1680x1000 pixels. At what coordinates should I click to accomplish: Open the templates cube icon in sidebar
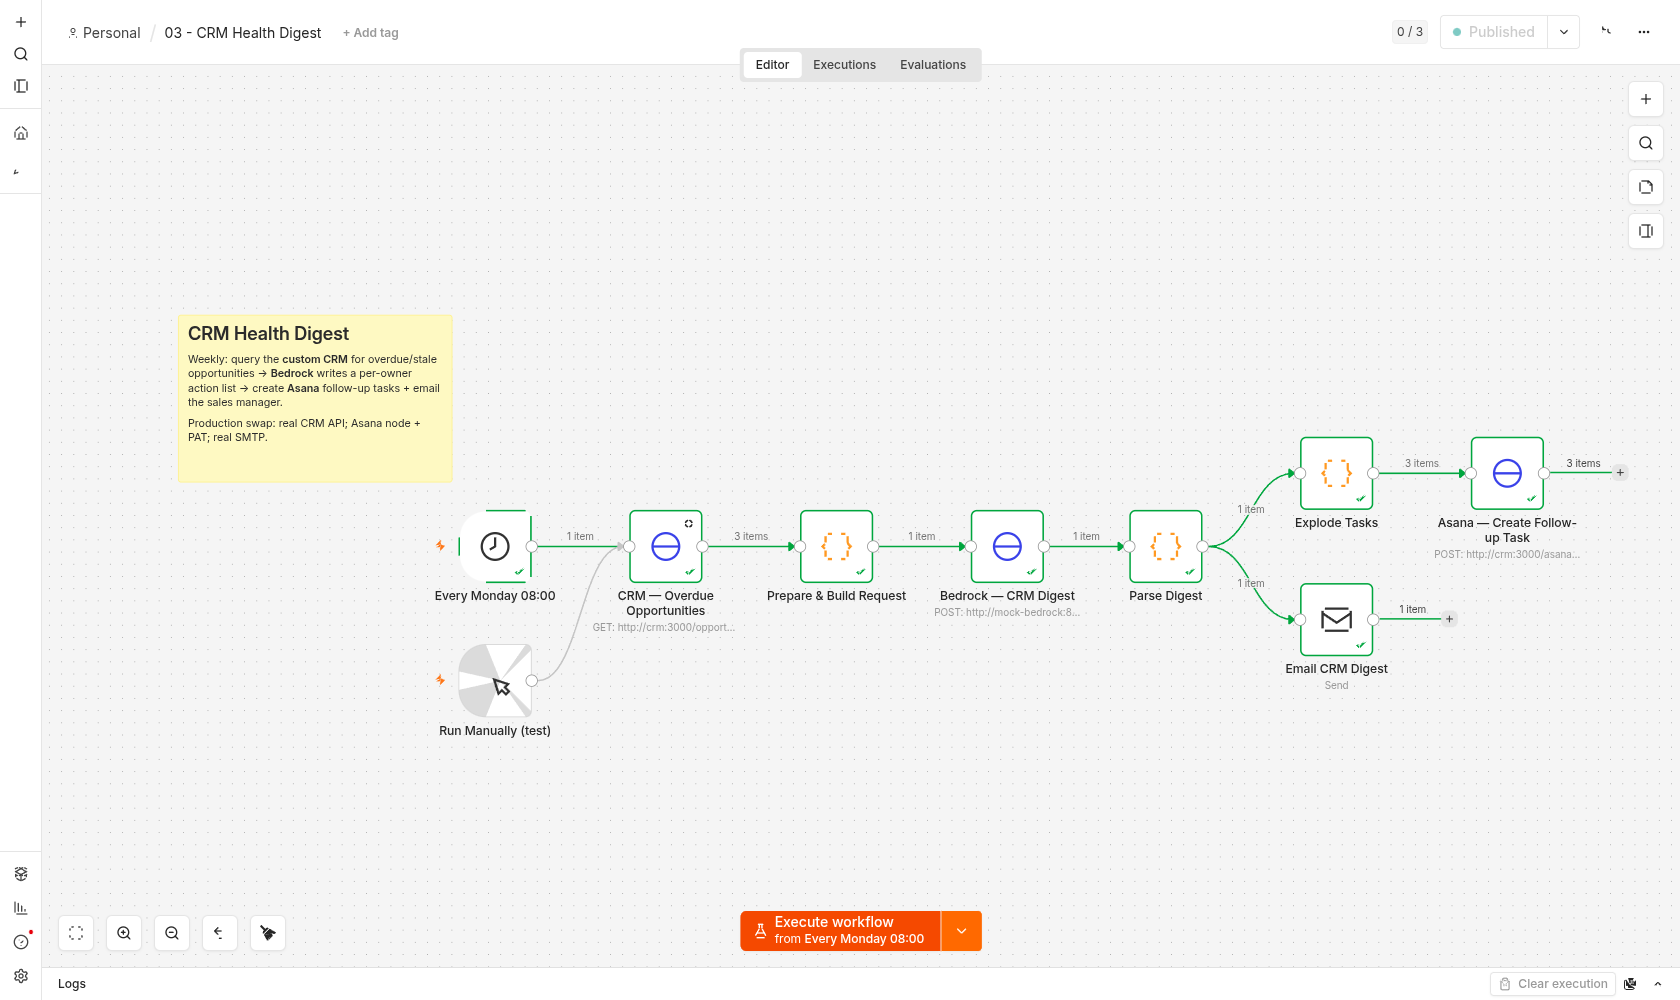[21, 874]
